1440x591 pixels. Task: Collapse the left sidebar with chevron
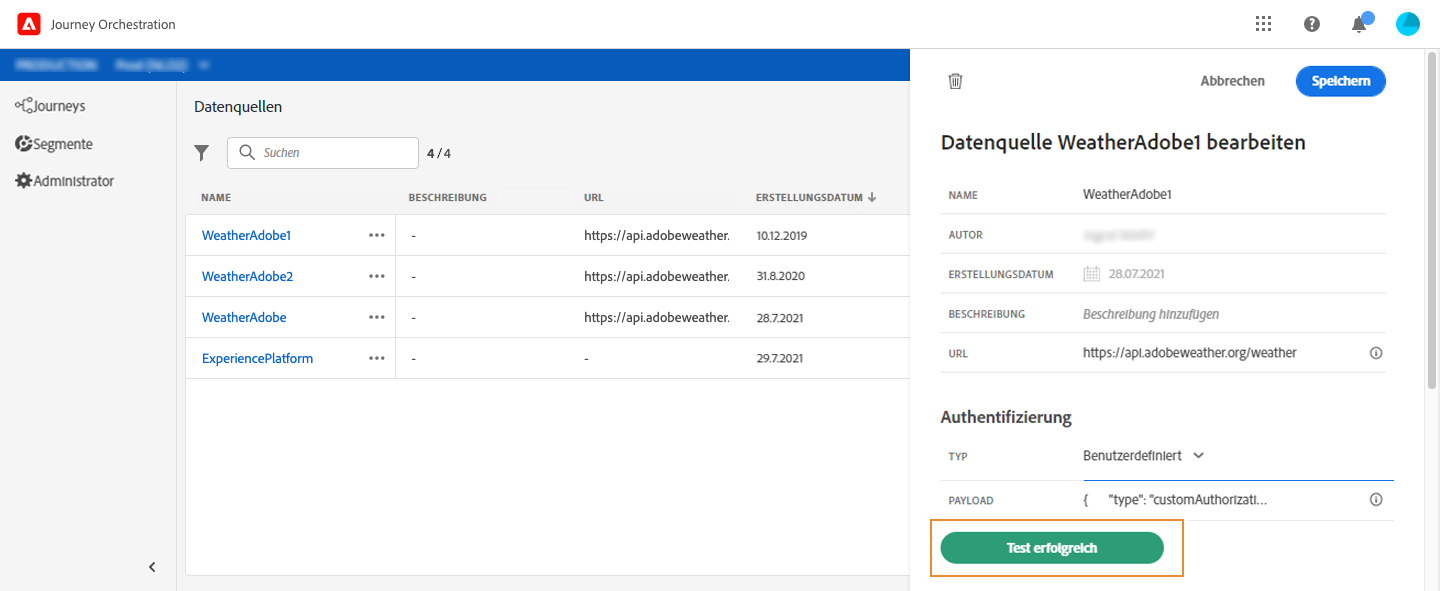[x=152, y=567]
